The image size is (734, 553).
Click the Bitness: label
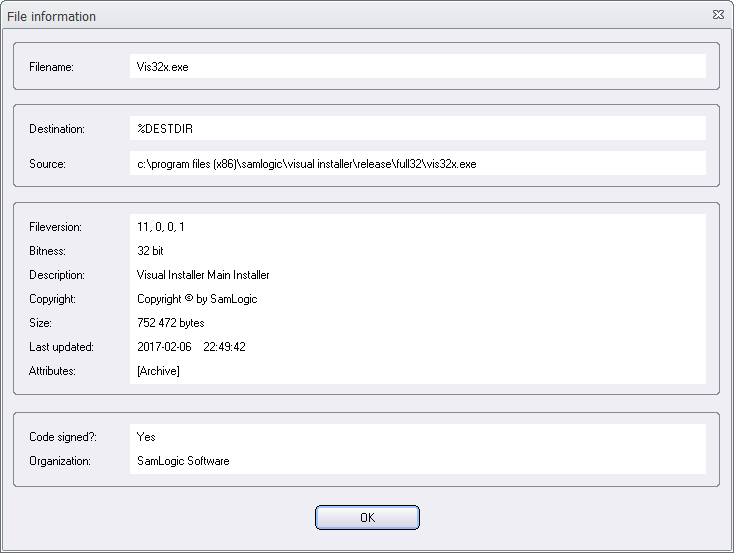[x=47, y=251]
